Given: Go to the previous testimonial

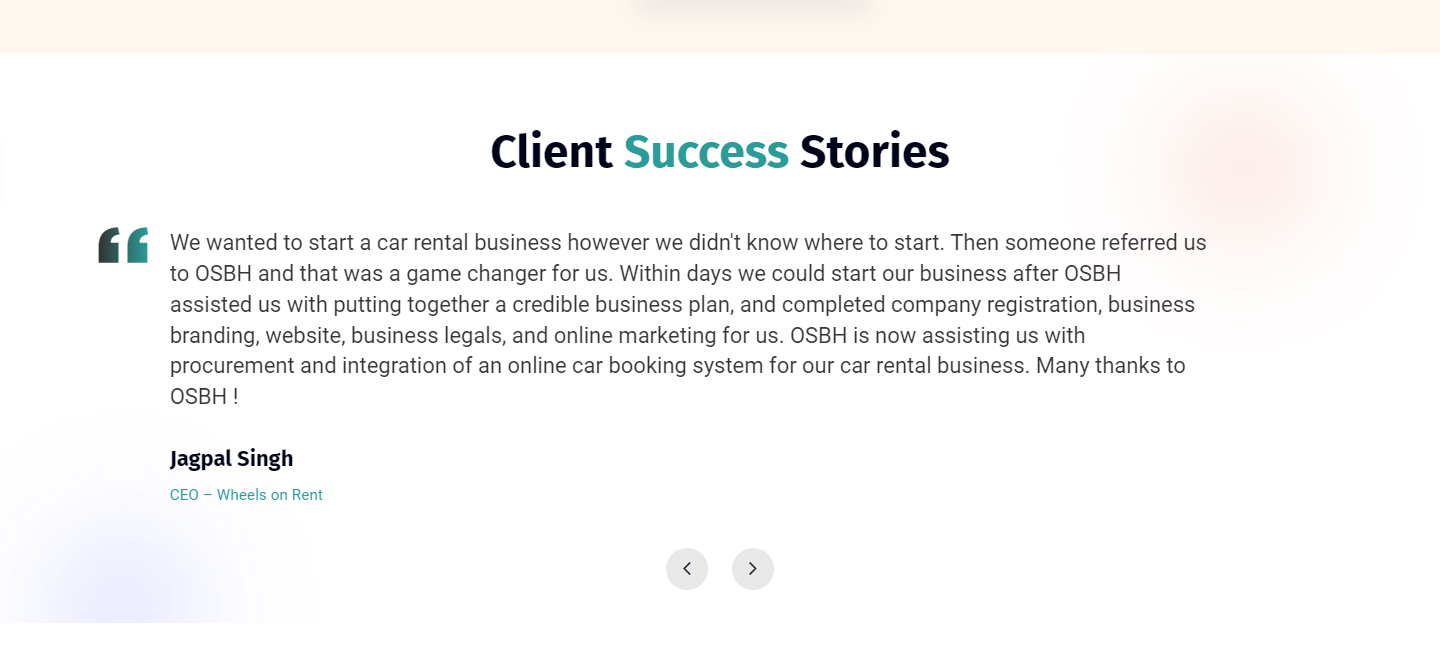Looking at the screenshot, I should pyautogui.click(x=687, y=569).
